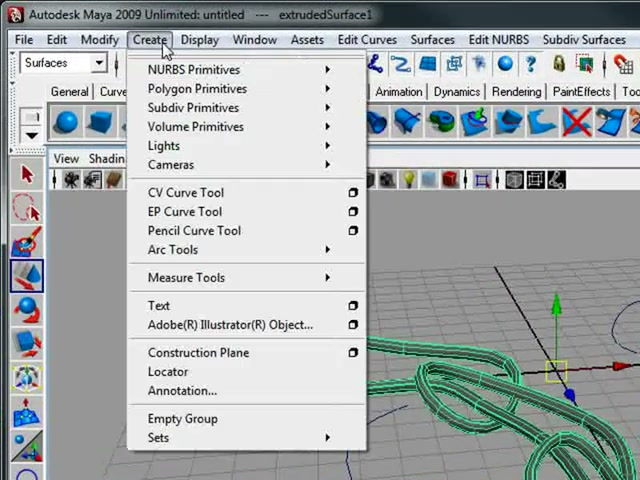Open Camera Attributes from panel toolbar

click(93, 180)
